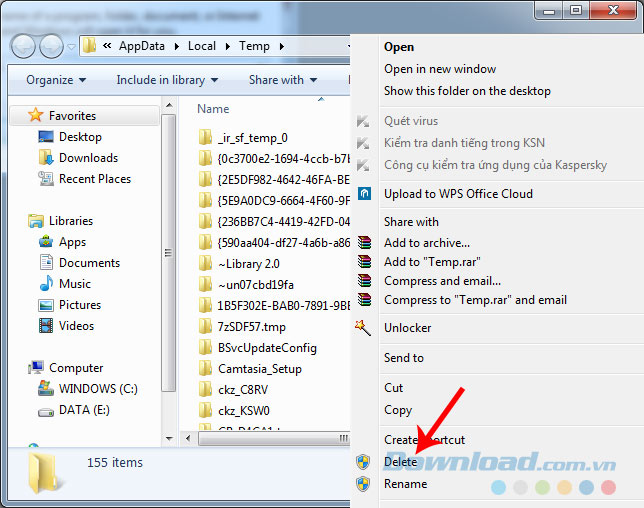Viewport: 644px width, 508px height.
Task: Click the WINDOWS (C:) drive icon
Action: coord(46,388)
